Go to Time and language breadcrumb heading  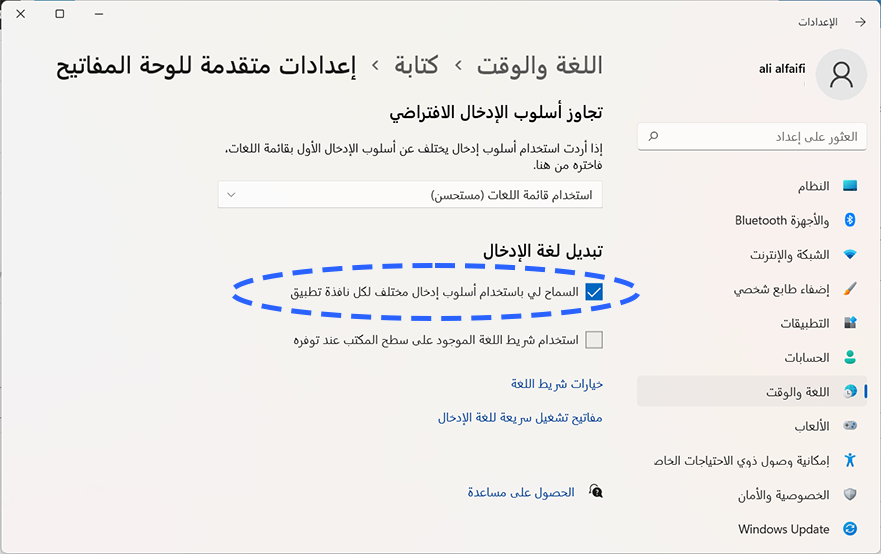pos(539,66)
